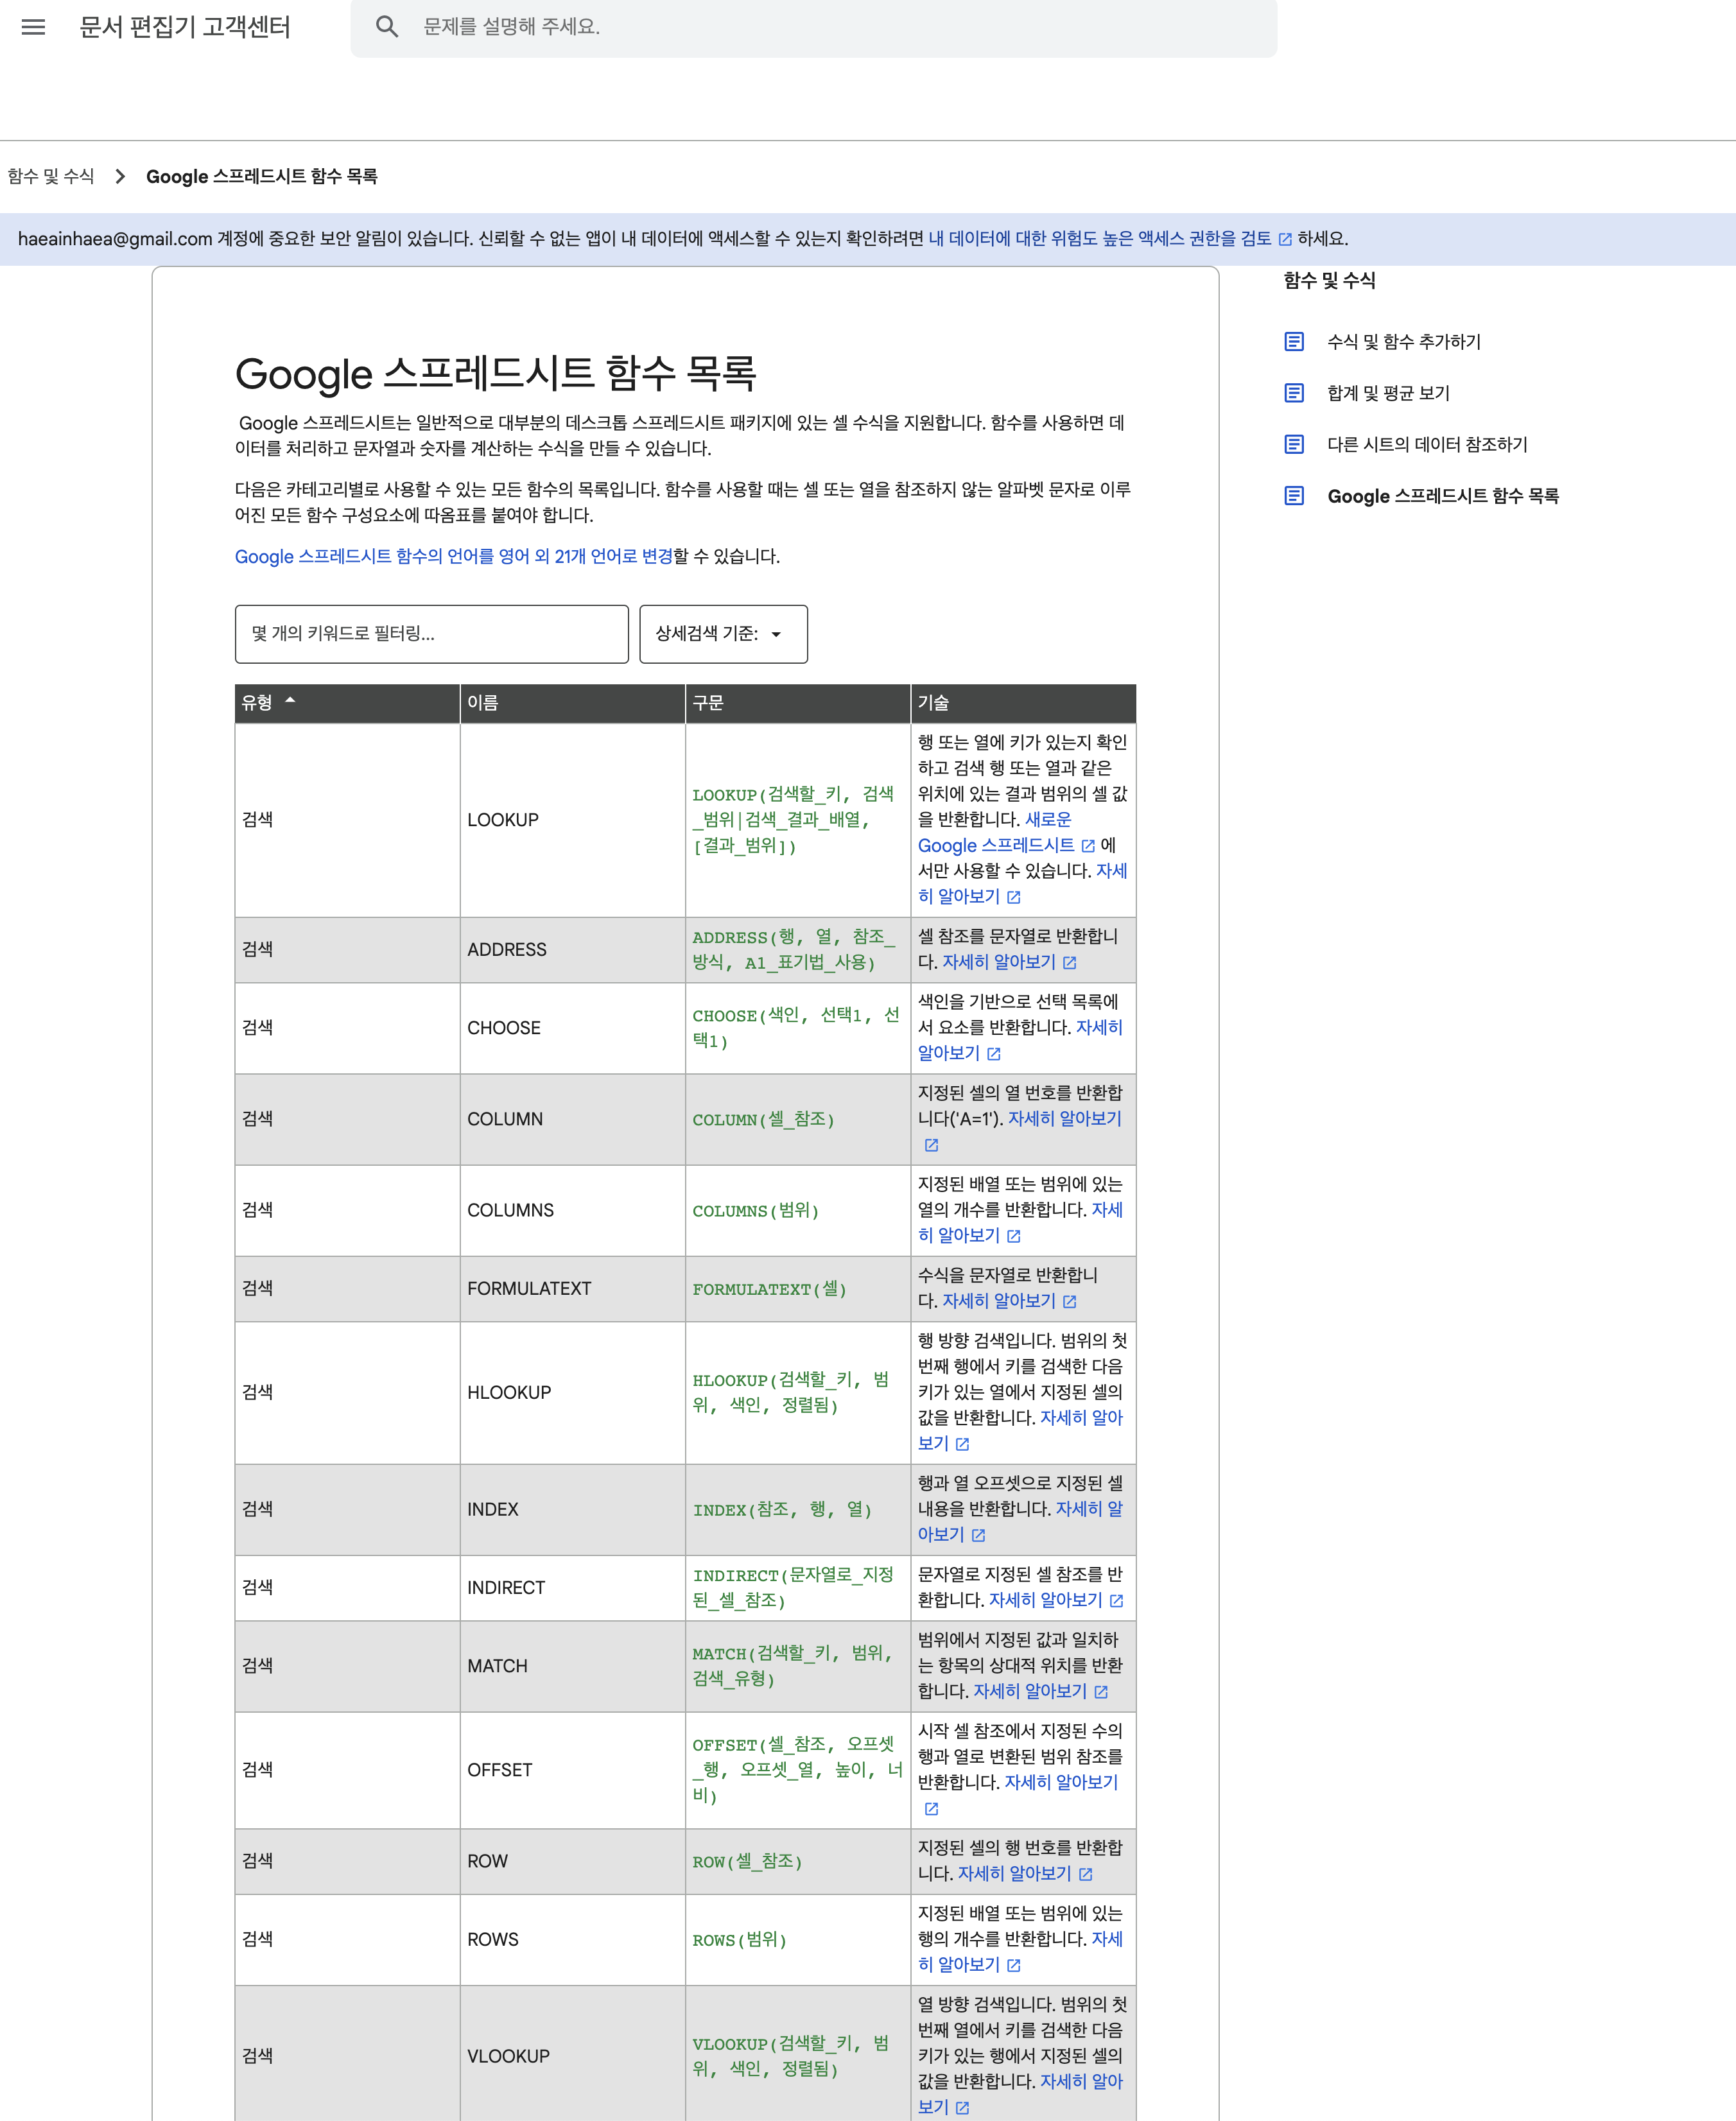Click external-link icon in FORMULATEXT row
The width and height of the screenshot is (1736, 2121).
[1069, 1302]
